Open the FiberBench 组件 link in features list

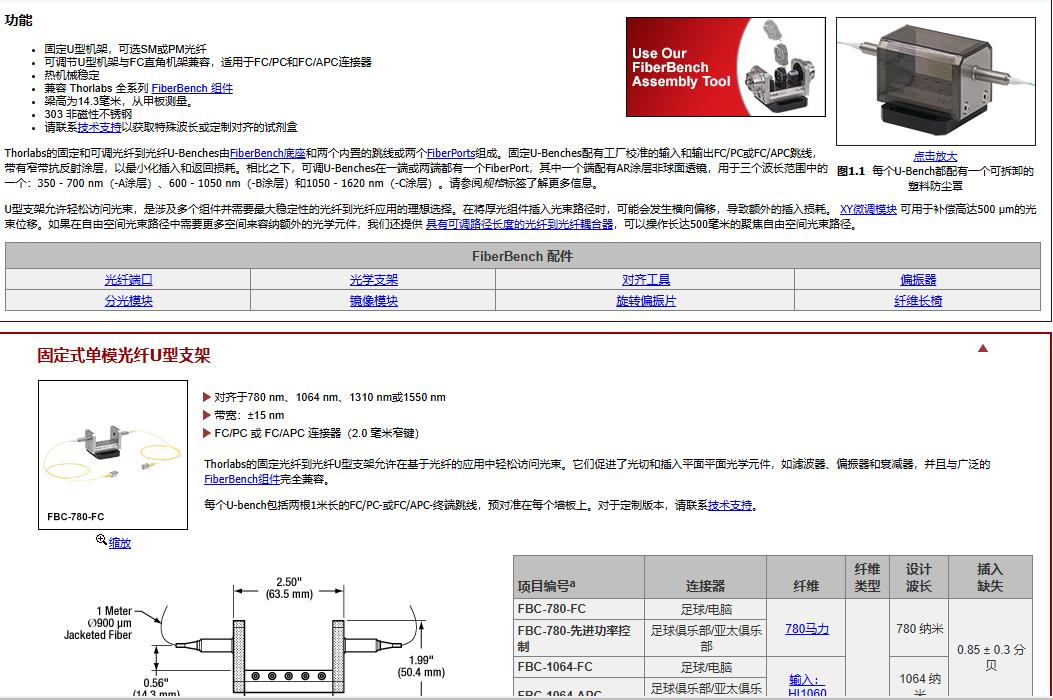point(192,88)
